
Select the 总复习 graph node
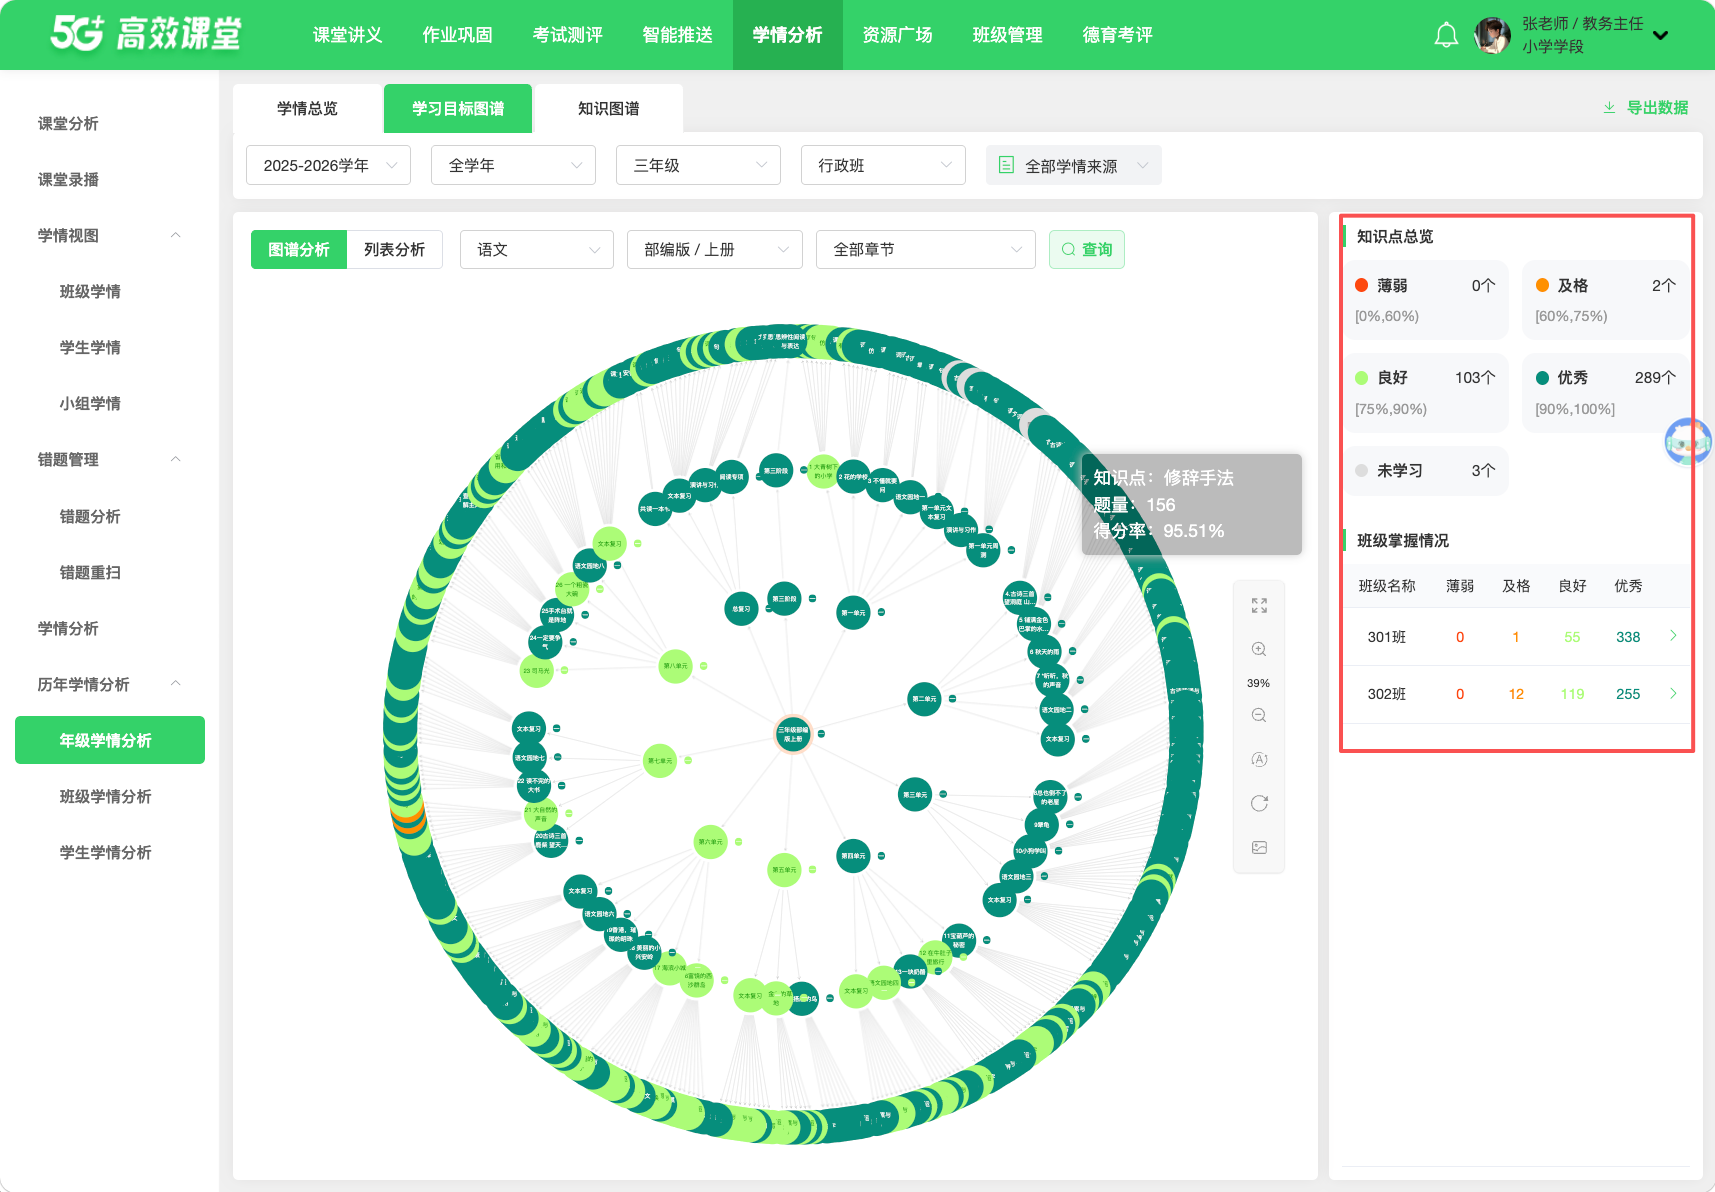click(741, 609)
